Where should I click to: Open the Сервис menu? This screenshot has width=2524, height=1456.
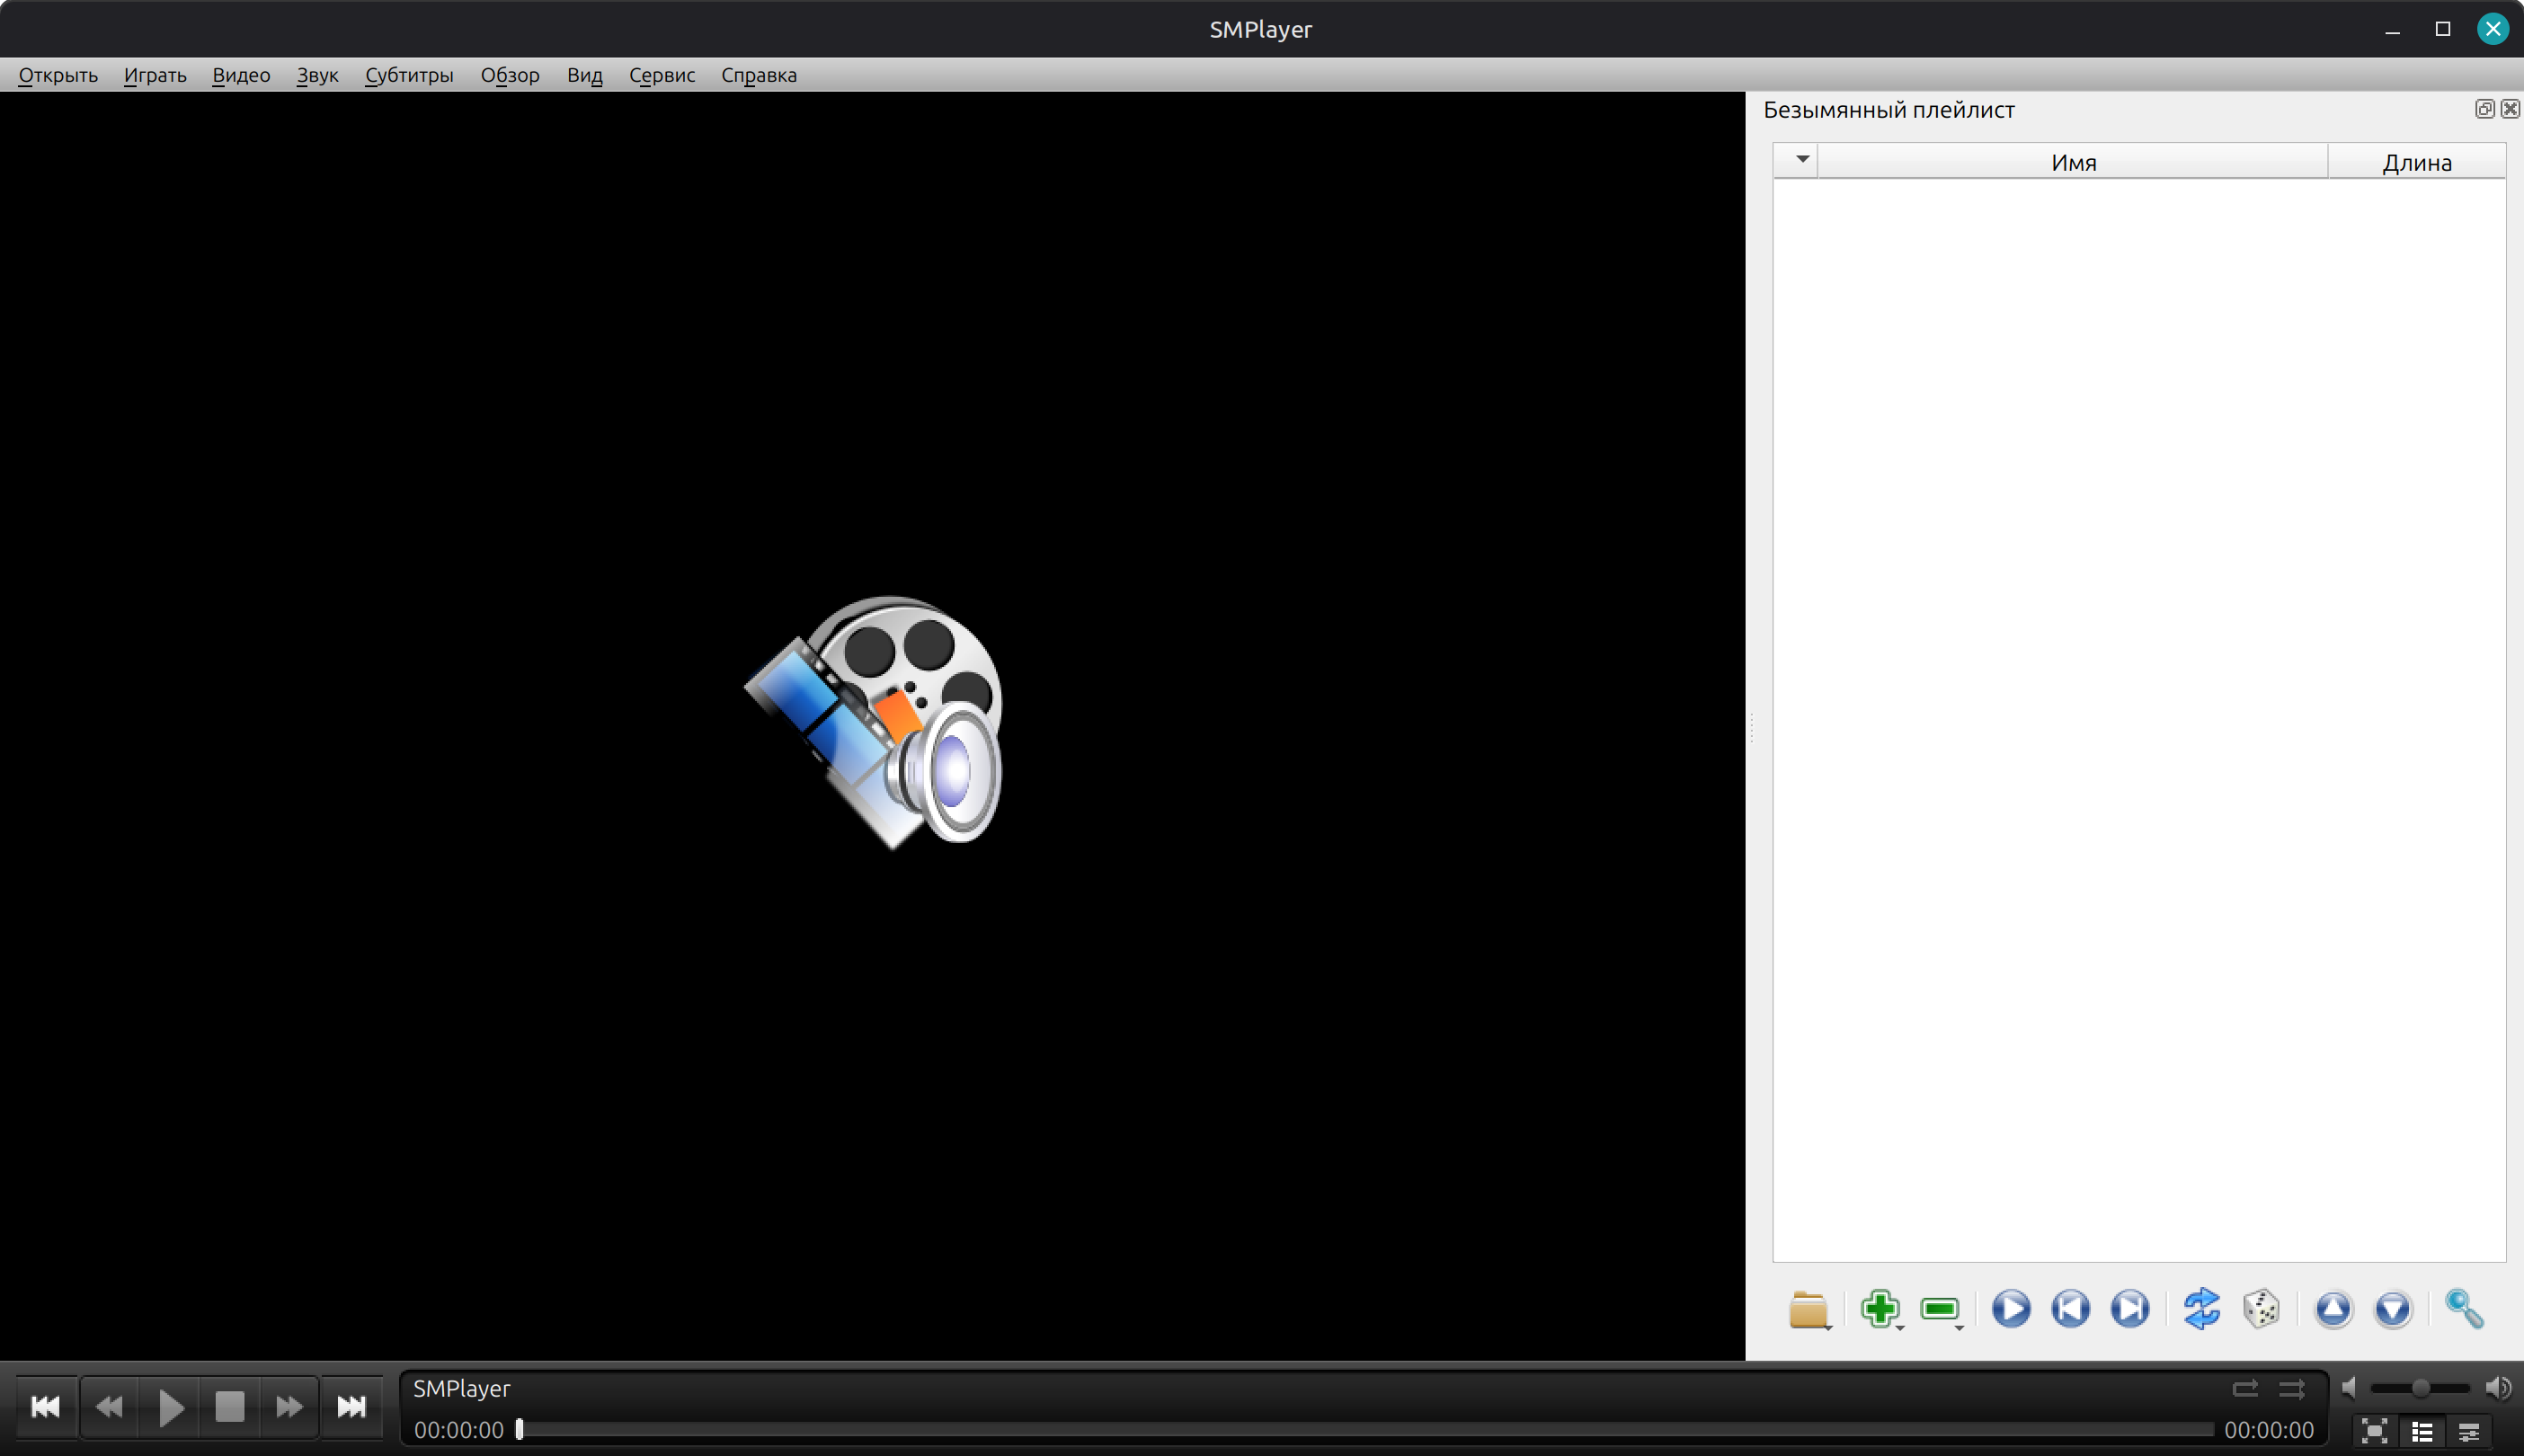tap(662, 75)
